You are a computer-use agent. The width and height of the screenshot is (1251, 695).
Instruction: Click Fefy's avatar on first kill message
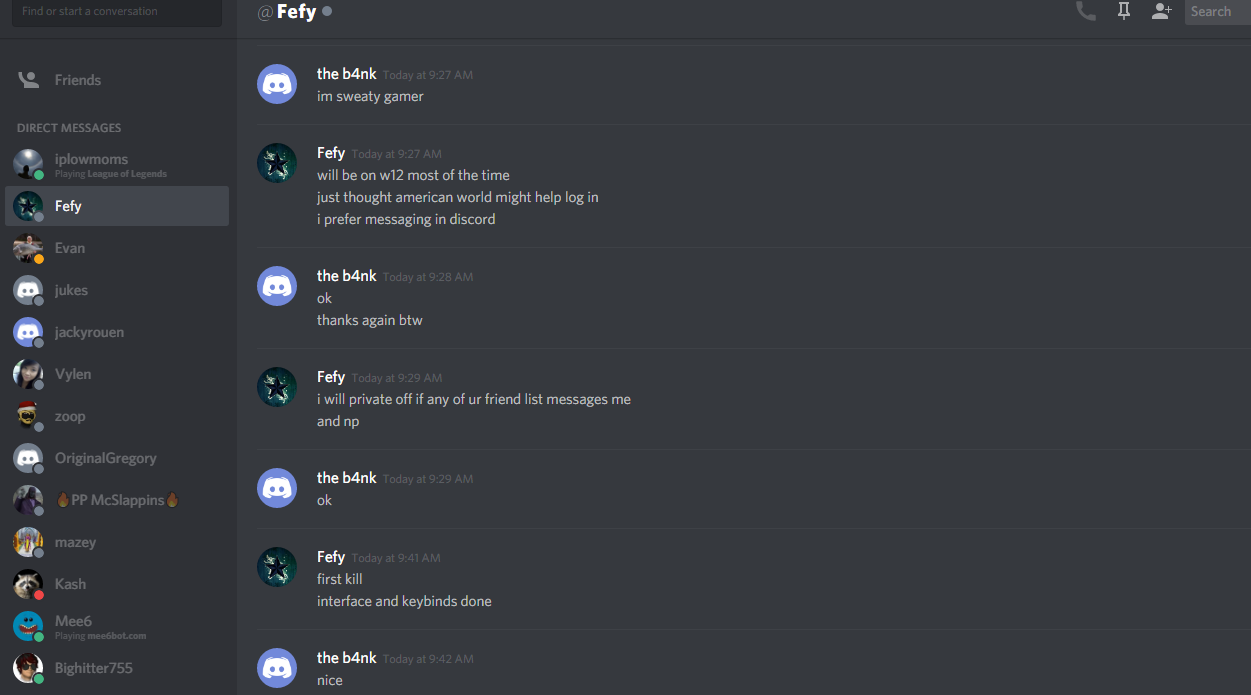[277, 567]
